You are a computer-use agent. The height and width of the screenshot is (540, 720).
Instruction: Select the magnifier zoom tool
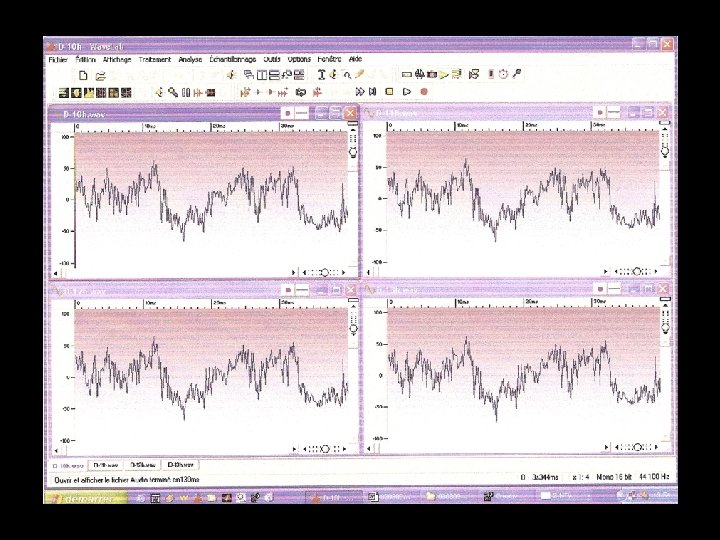pos(347,75)
